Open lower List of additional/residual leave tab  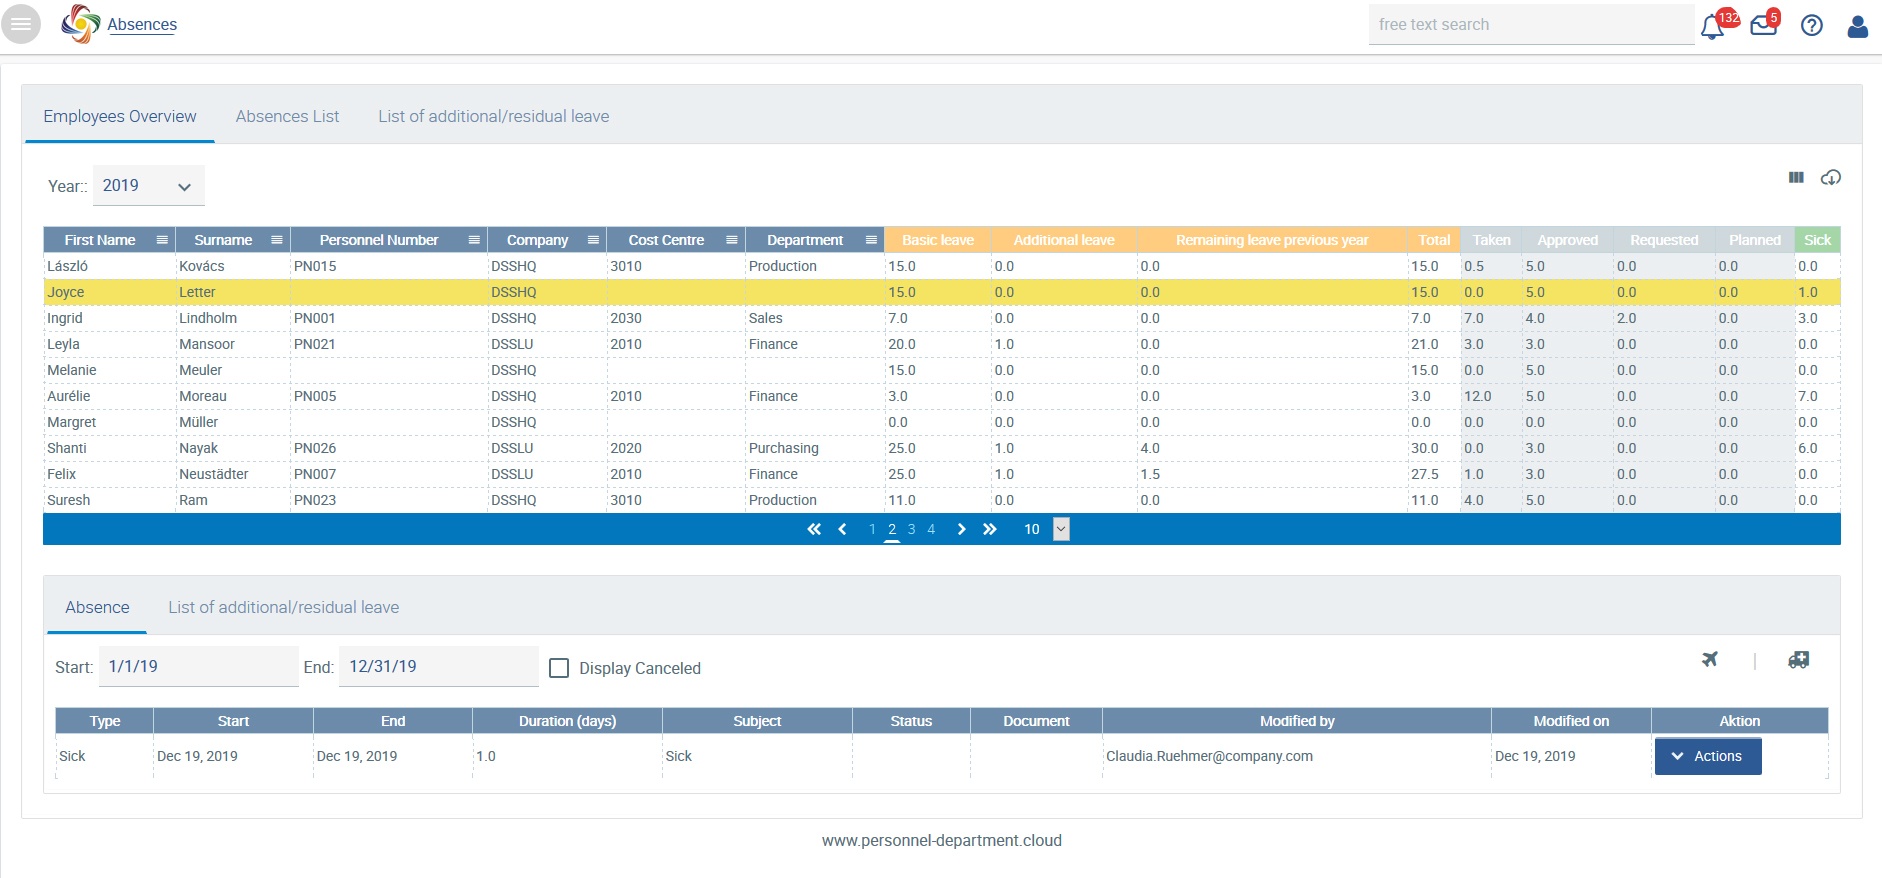(283, 607)
